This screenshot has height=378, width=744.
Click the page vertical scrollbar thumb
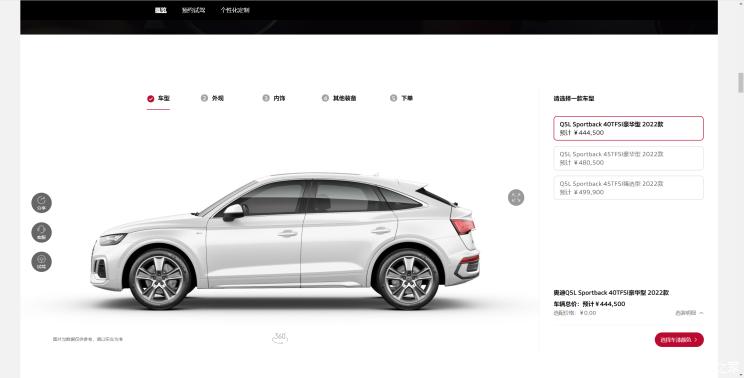pos(740,83)
